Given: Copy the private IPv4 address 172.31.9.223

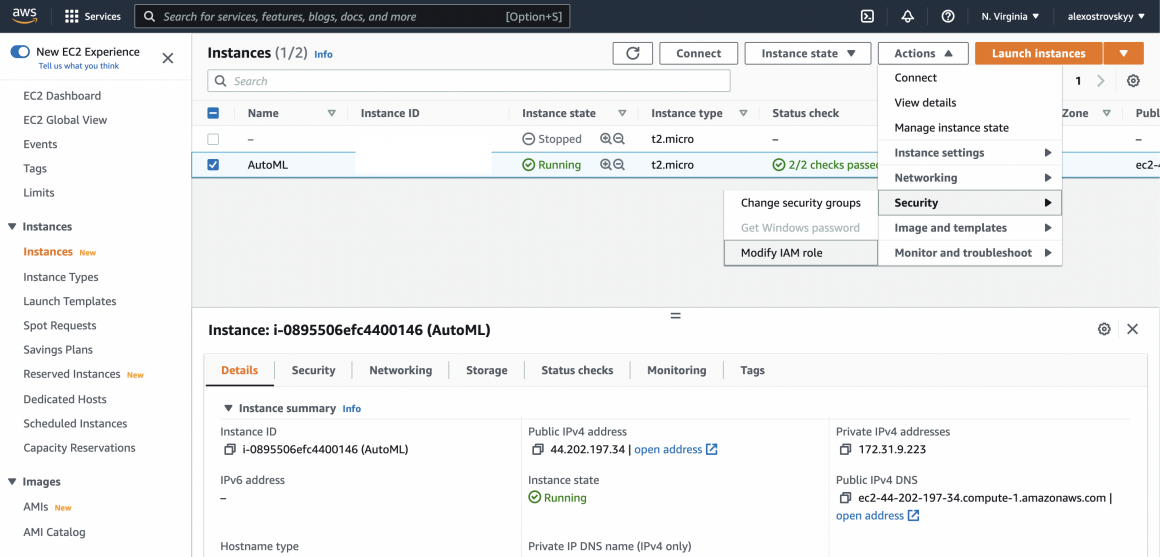Looking at the screenshot, I should click(845, 450).
